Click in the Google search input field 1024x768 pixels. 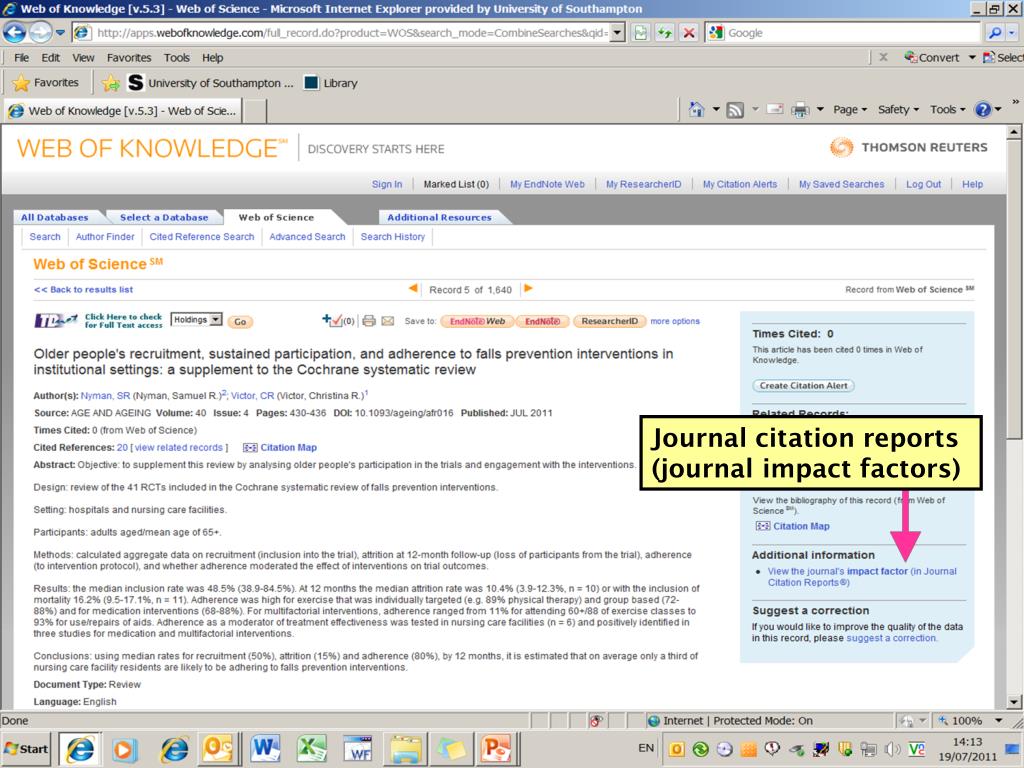[x=852, y=33]
